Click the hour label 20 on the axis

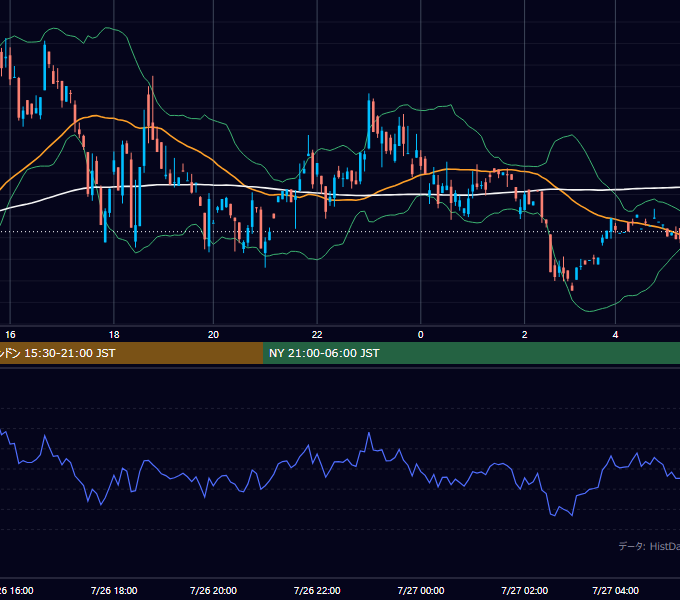213,335
